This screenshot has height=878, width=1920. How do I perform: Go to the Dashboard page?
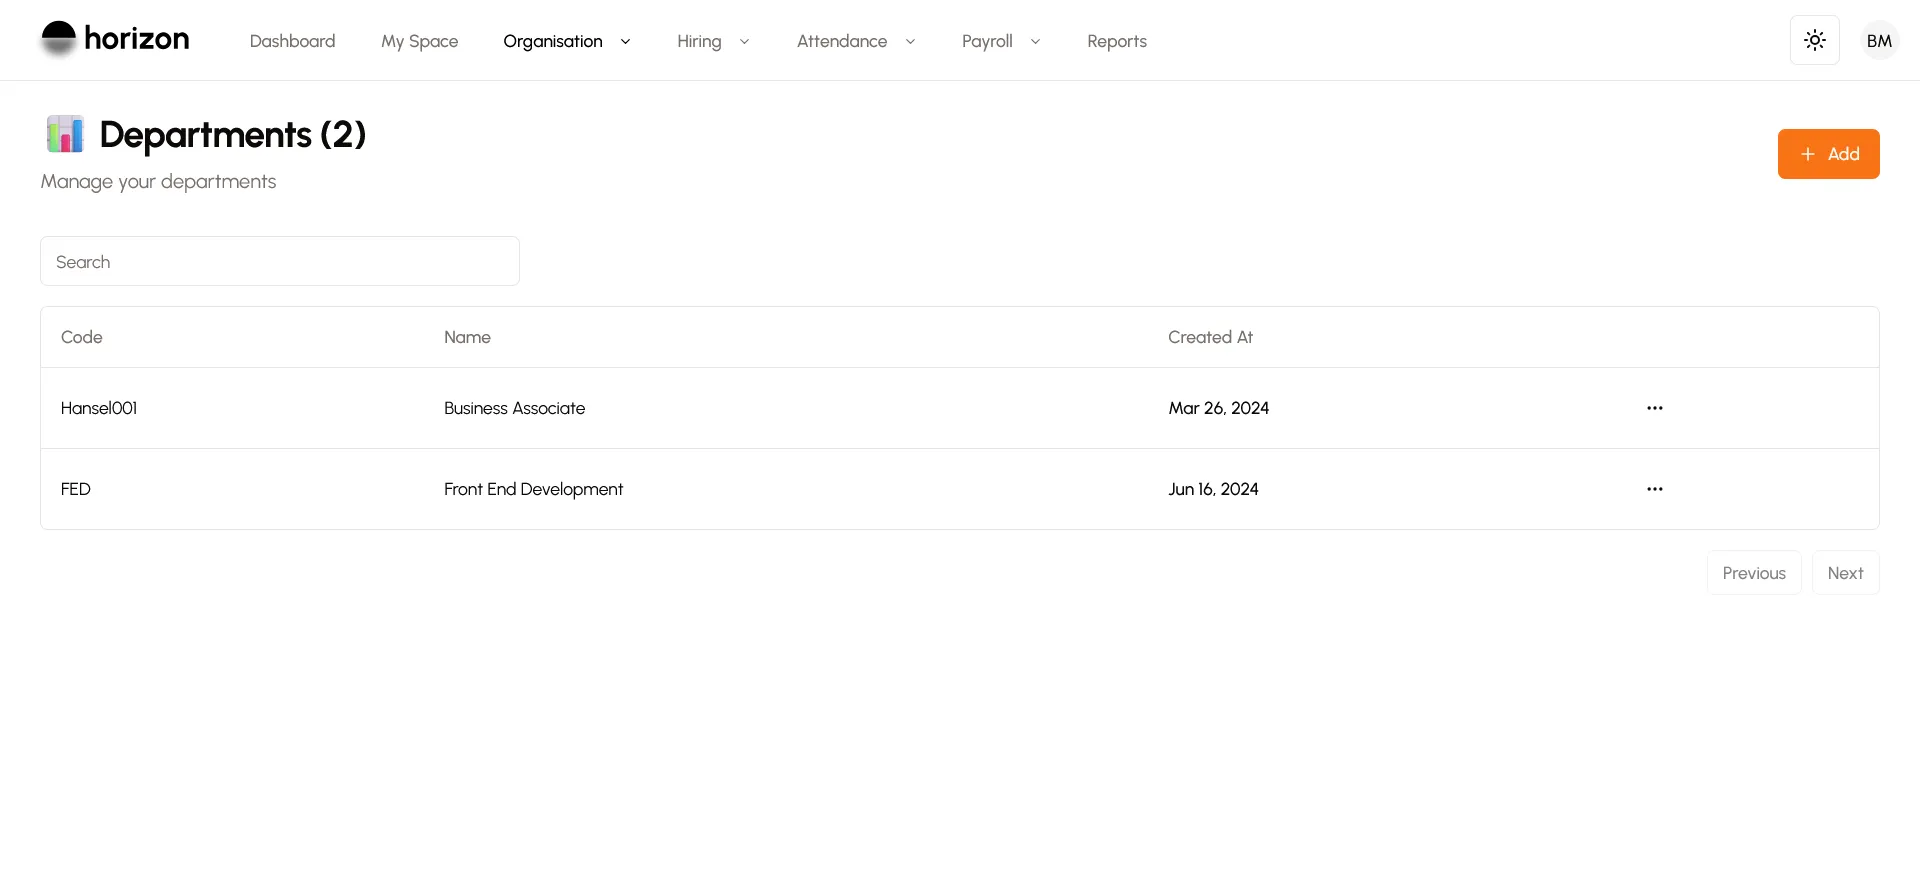pyautogui.click(x=292, y=41)
